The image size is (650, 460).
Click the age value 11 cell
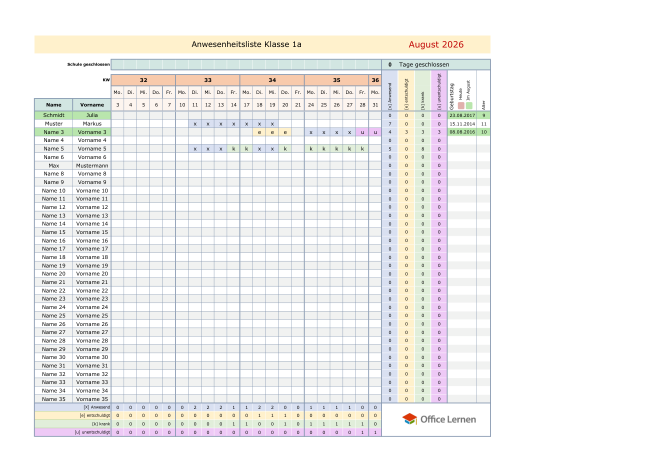pos(483,123)
